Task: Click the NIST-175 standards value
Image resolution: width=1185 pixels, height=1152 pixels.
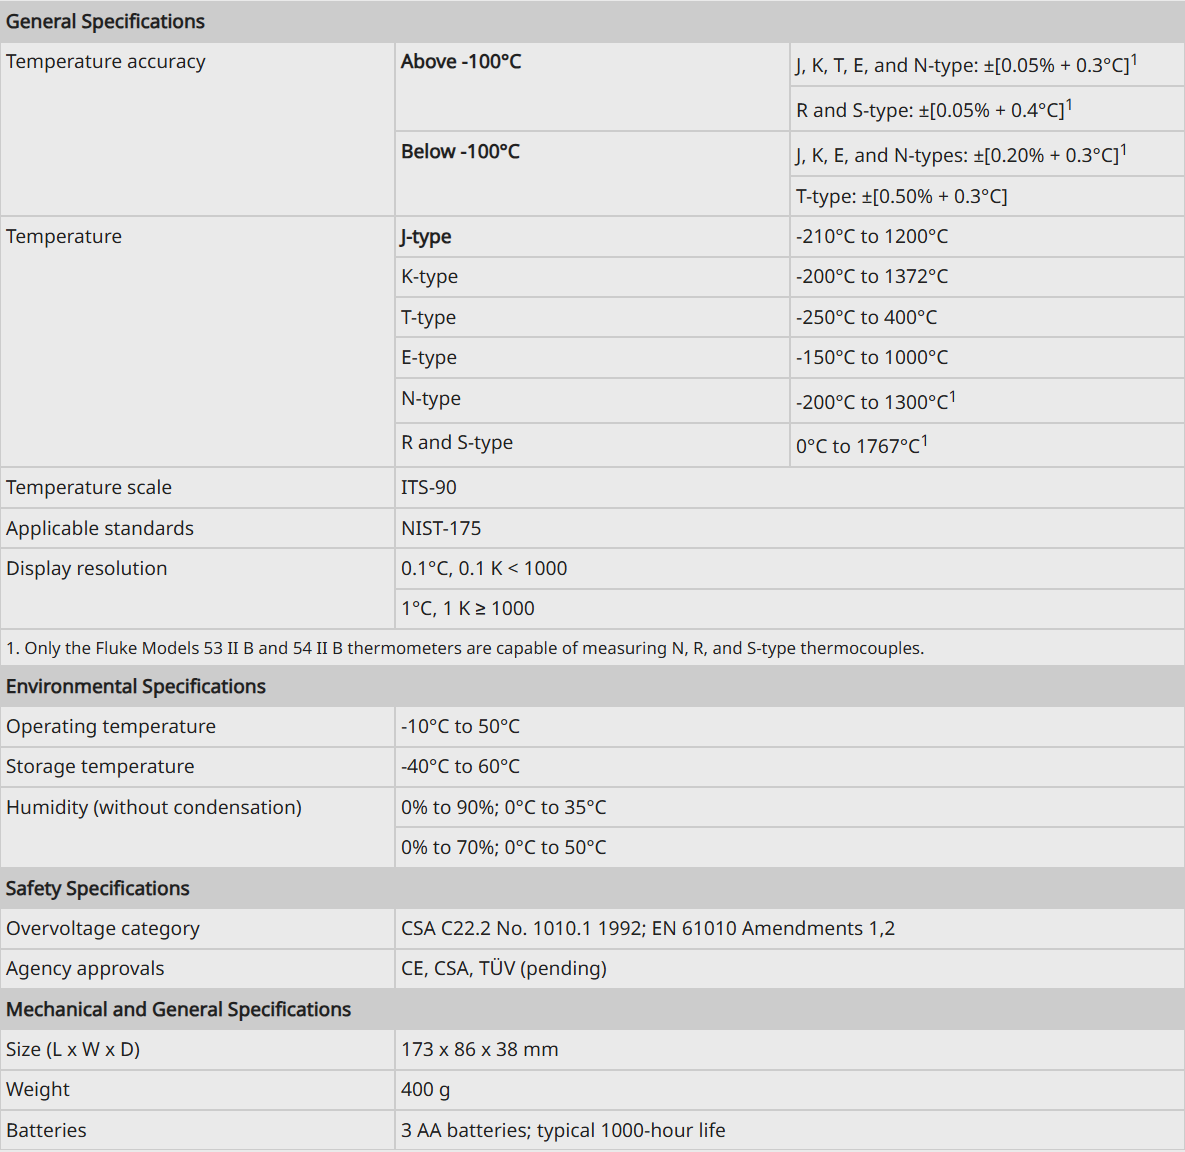Action: click(441, 528)
